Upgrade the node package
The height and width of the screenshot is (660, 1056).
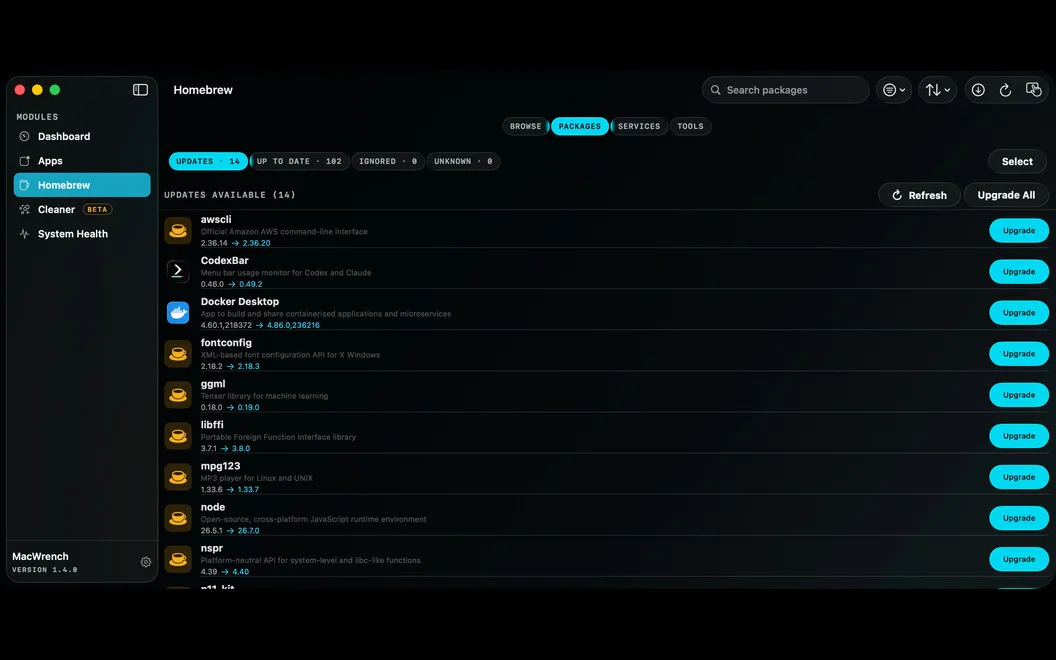pyautogui.click(x=1019, y=518)
